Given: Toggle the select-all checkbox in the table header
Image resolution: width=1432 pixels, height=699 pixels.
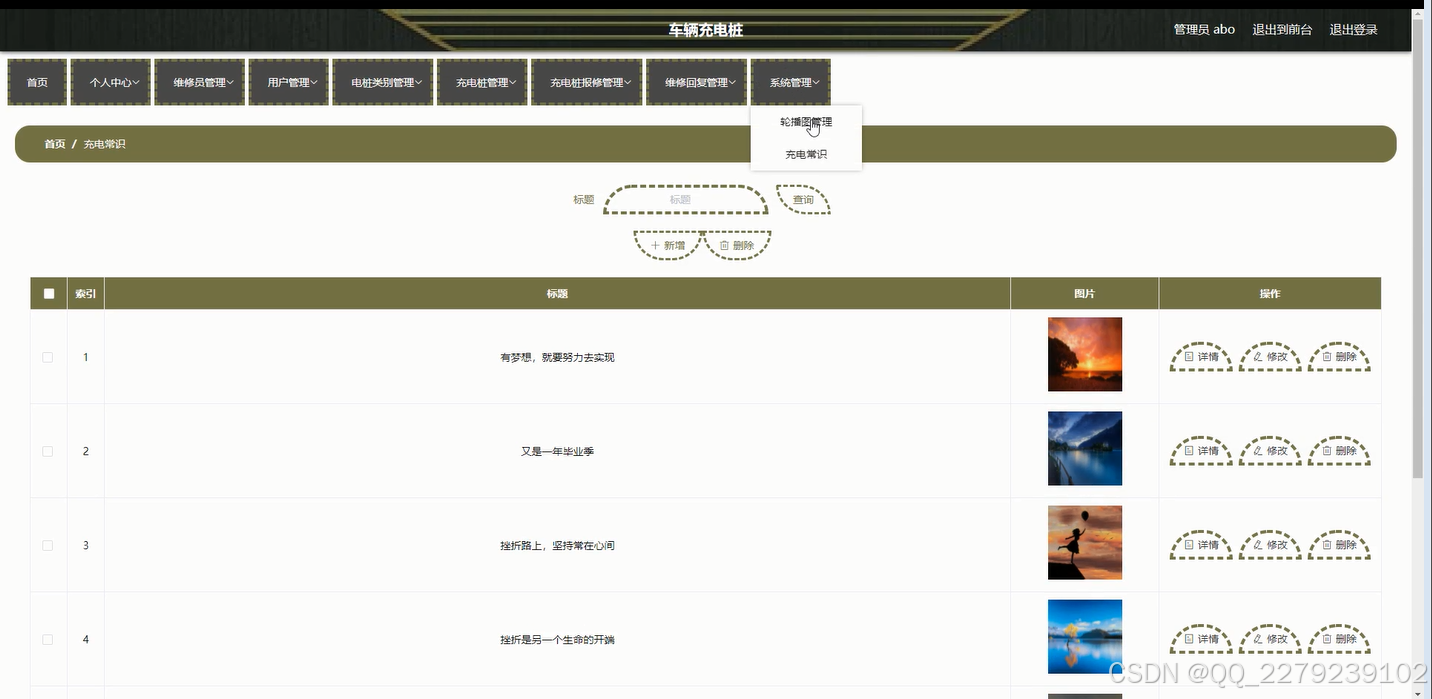Looking at the screenshot, I should click(48, 293).
